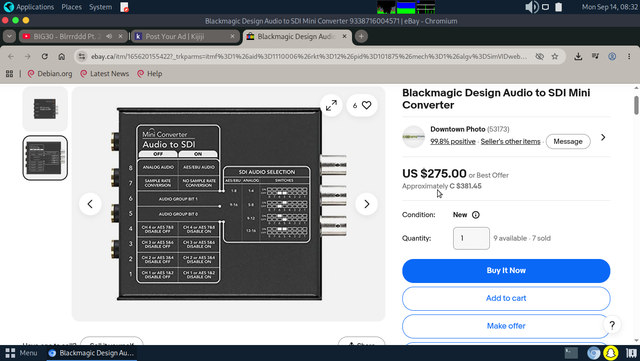Open the tracking protection eye icon

click(539, 57)
